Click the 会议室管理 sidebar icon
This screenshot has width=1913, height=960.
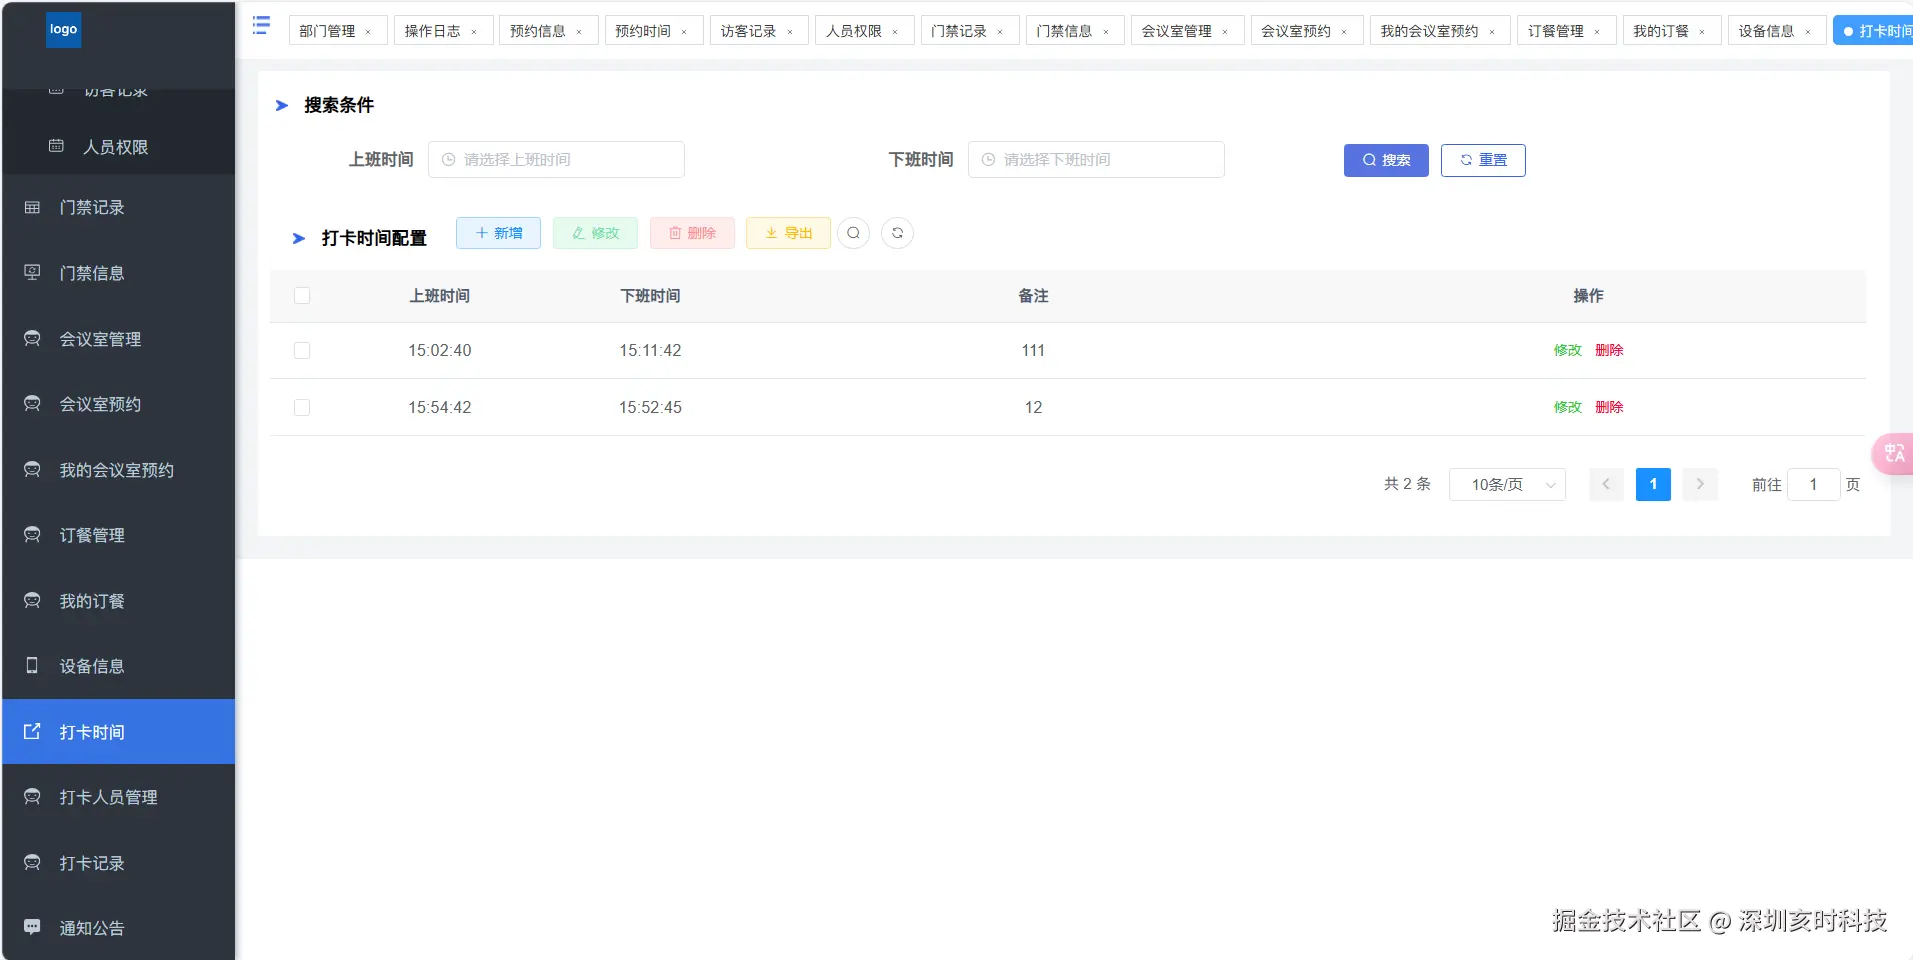coord(32,338)
